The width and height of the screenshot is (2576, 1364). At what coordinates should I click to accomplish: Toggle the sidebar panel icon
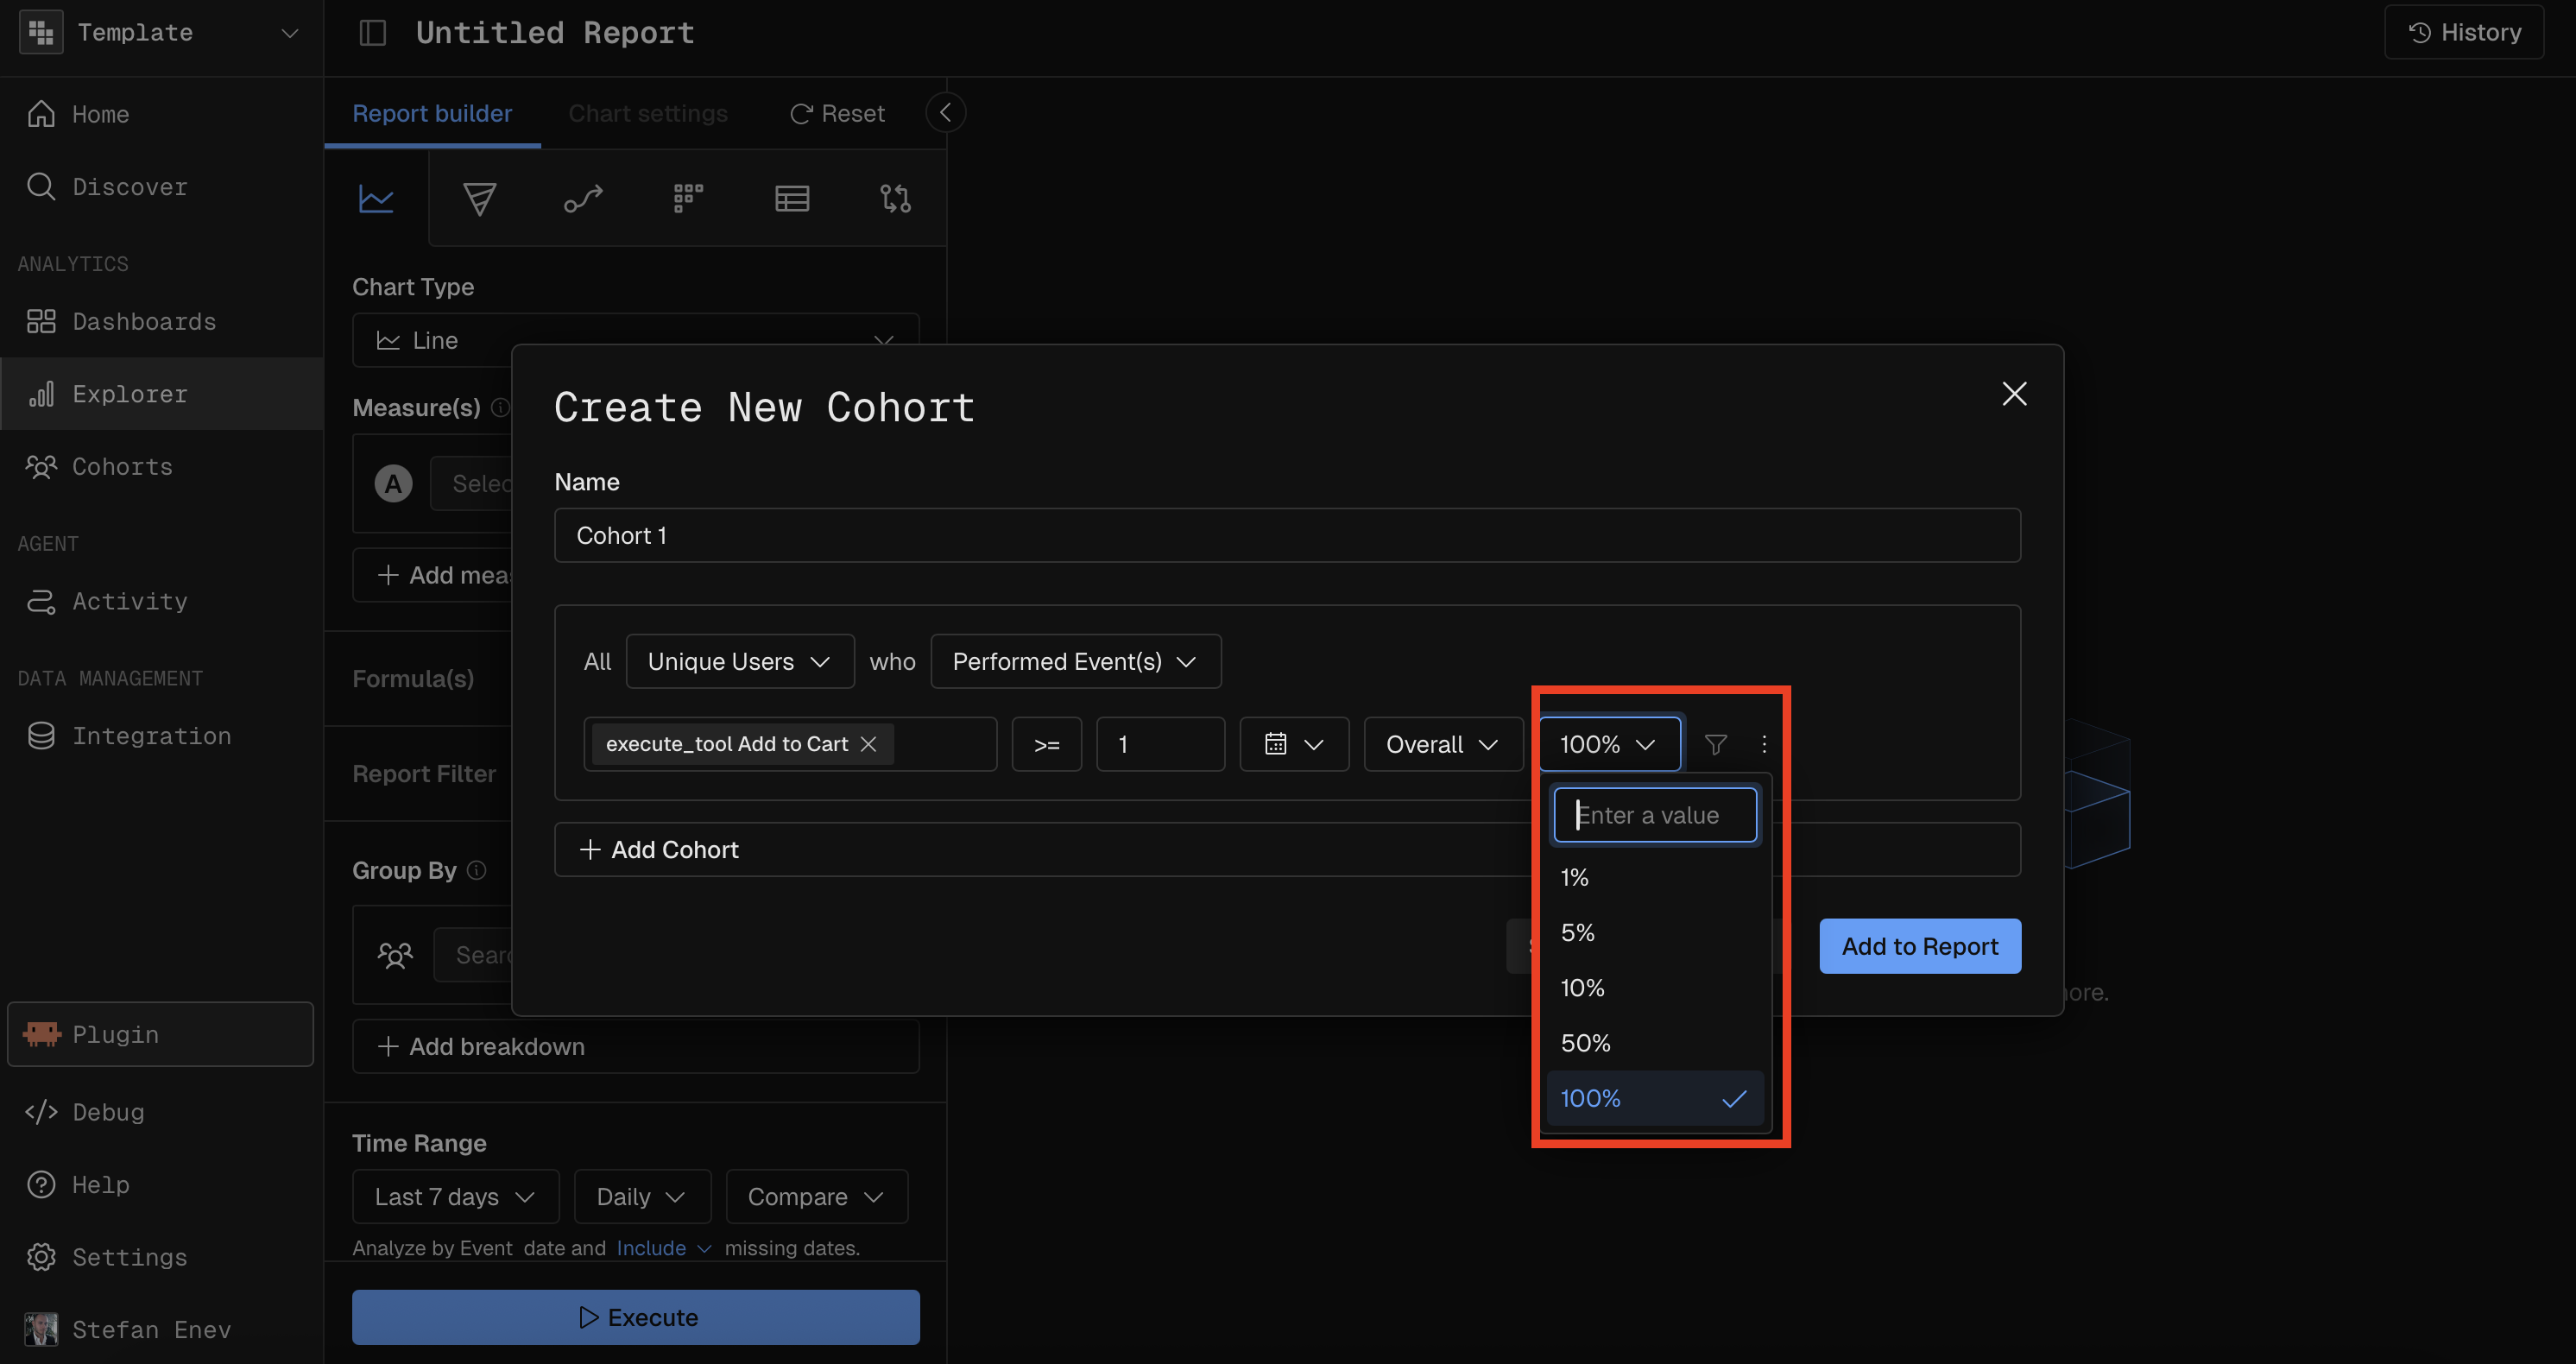click(x=373, y=33)
